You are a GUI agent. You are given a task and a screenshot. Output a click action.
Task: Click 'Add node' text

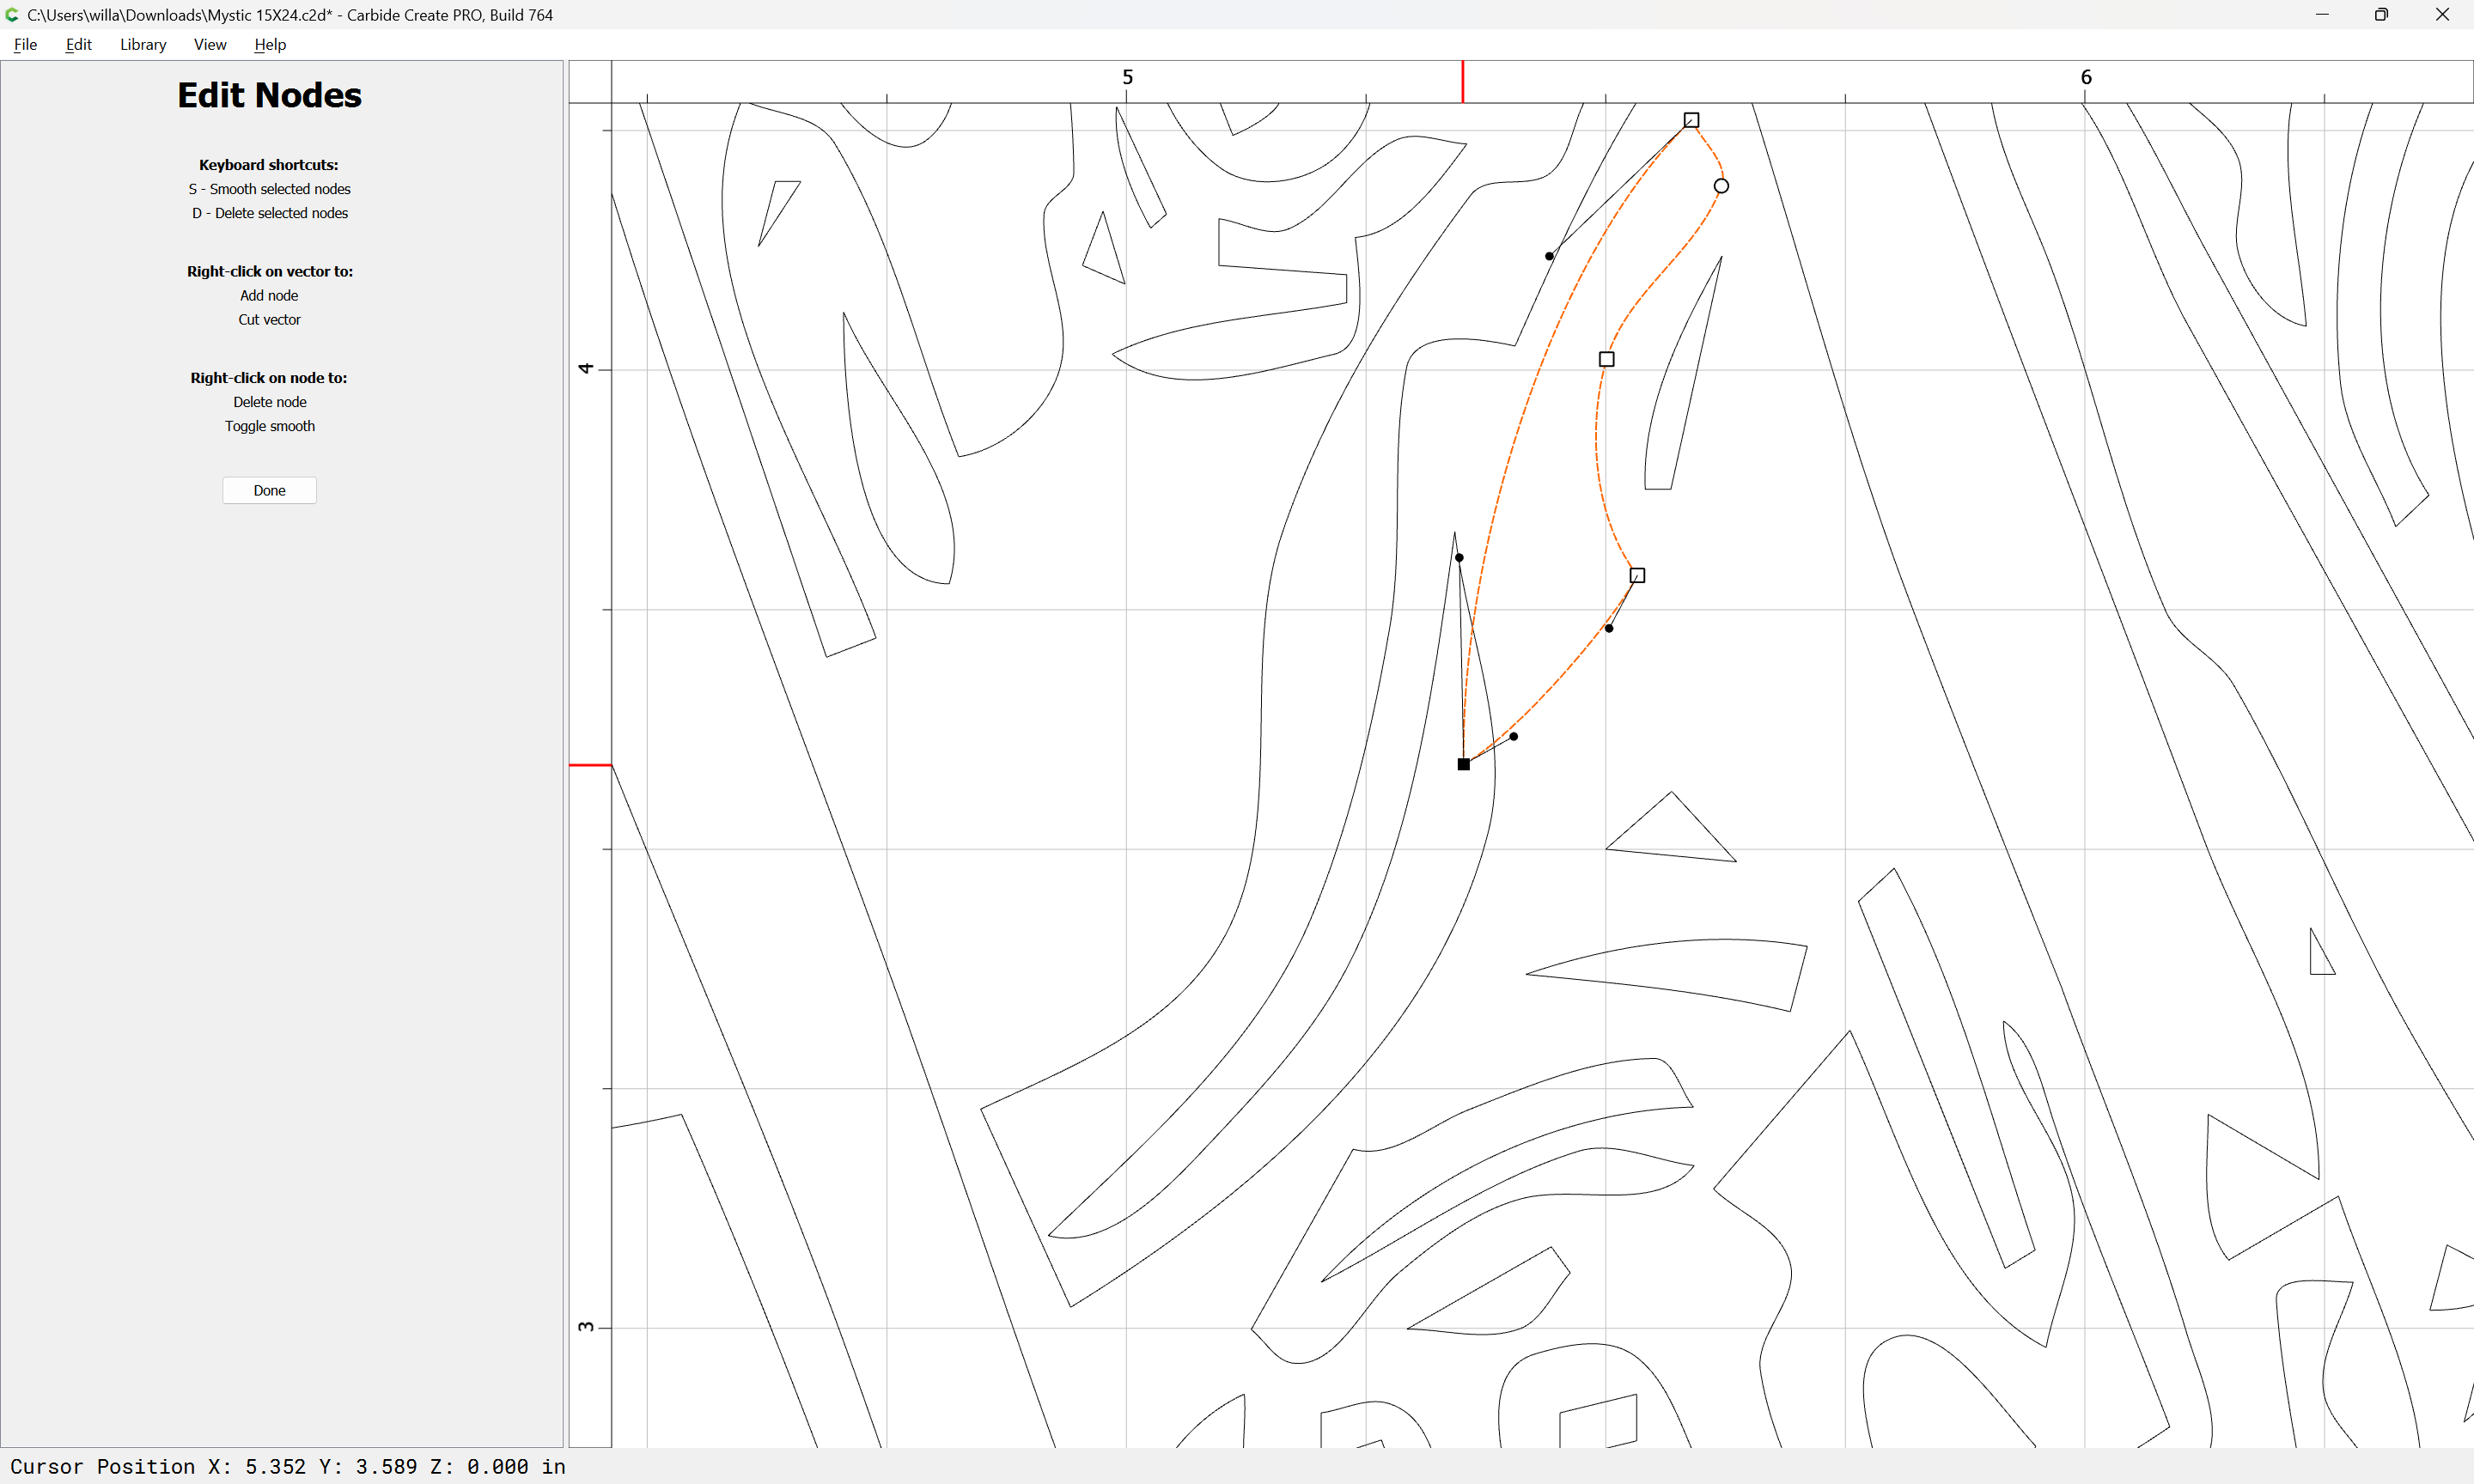[269, 295]
